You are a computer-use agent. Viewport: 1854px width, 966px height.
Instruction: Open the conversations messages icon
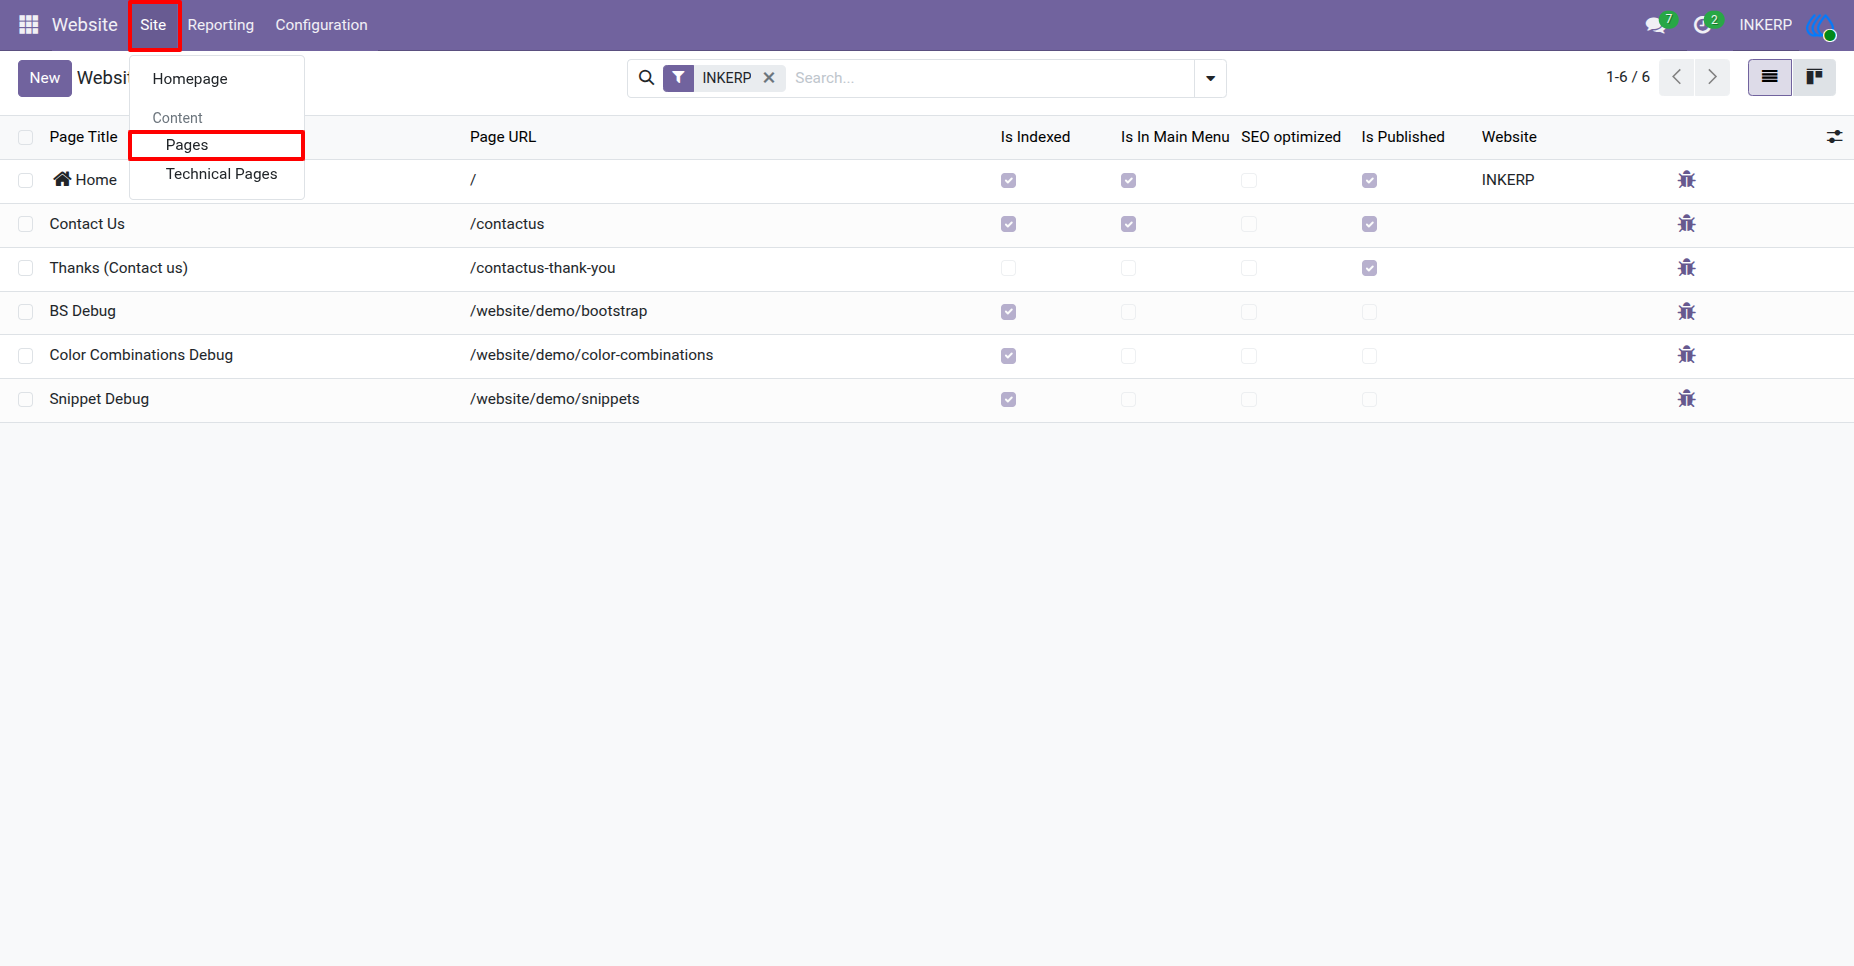click(x=1657, y=25)
